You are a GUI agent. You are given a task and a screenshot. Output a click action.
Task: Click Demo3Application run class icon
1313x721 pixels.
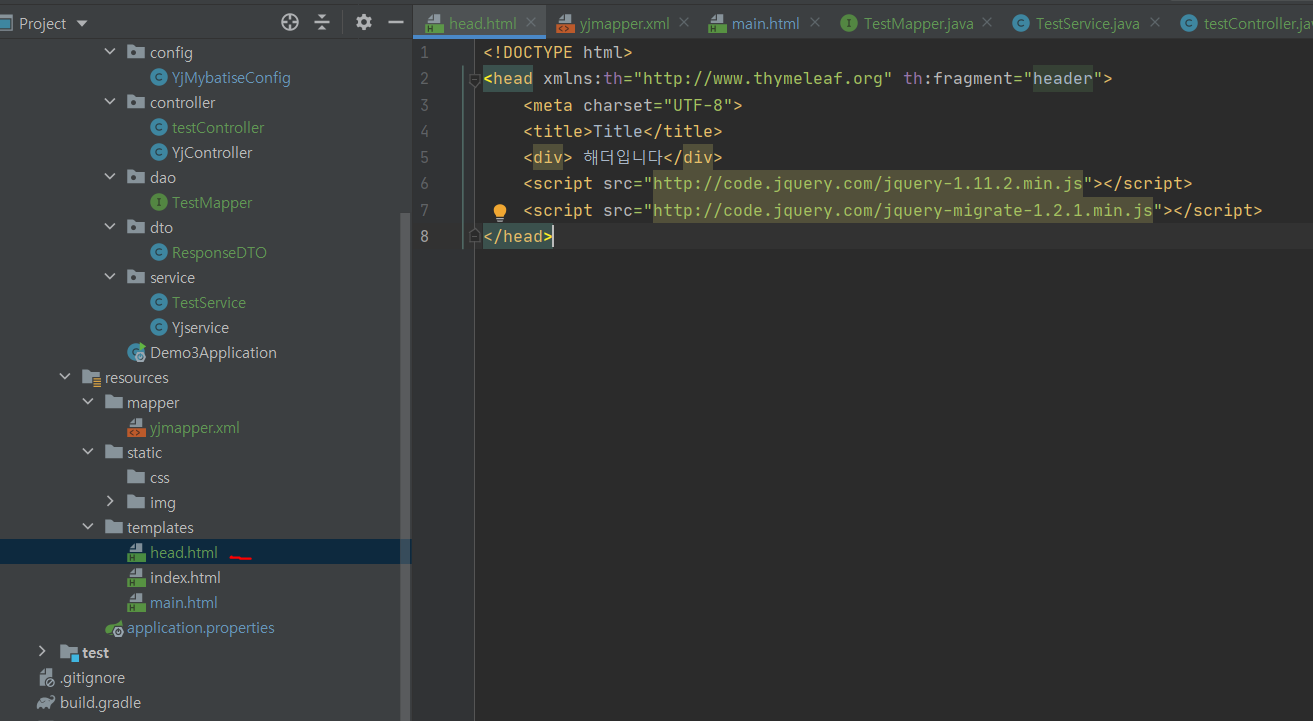(x=136, y=352)
